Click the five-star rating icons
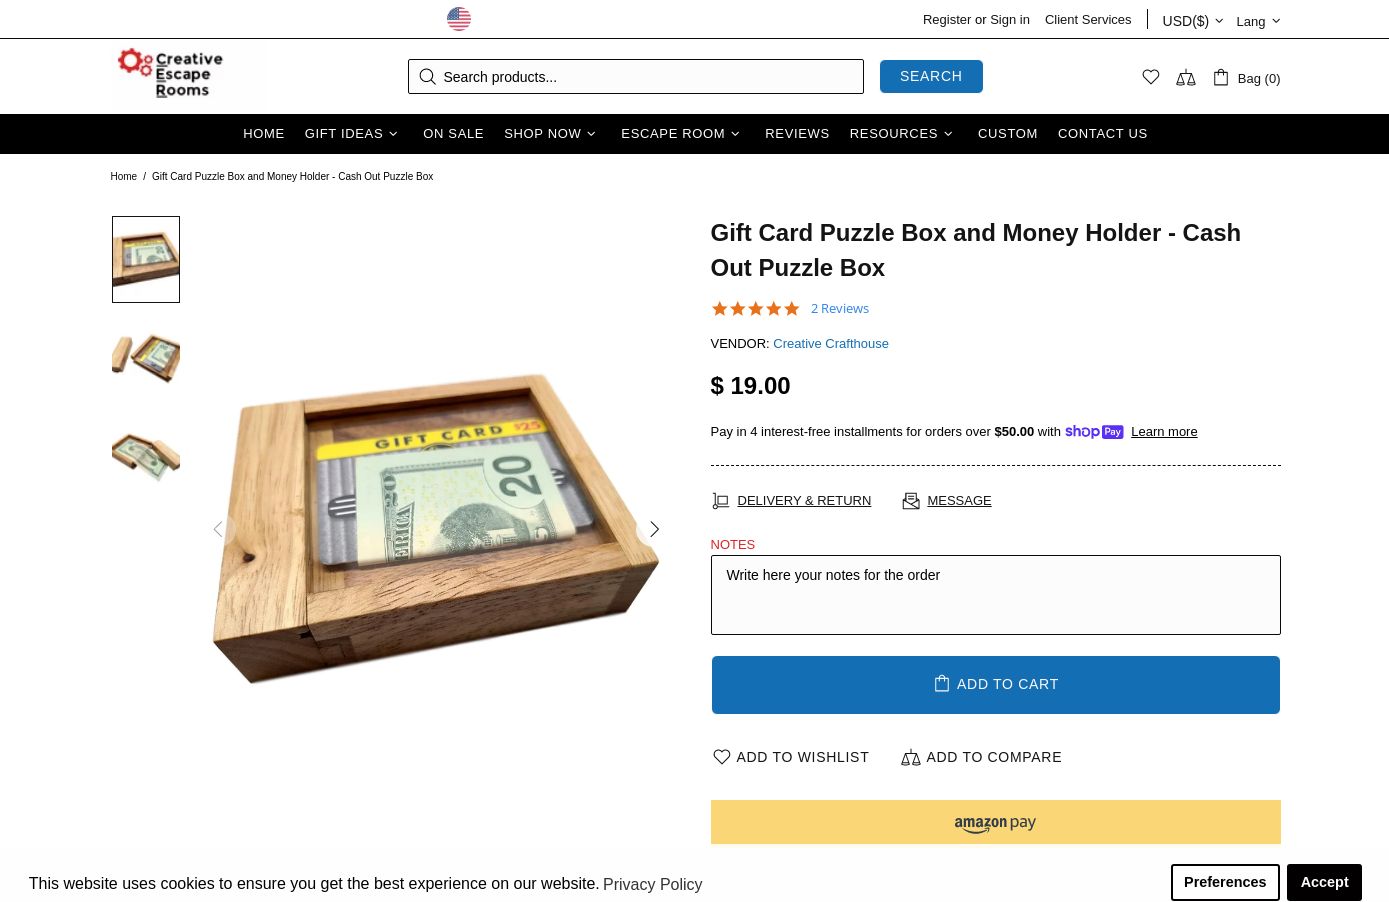Viewport: 1389px width, 902px height. [755, 309]
